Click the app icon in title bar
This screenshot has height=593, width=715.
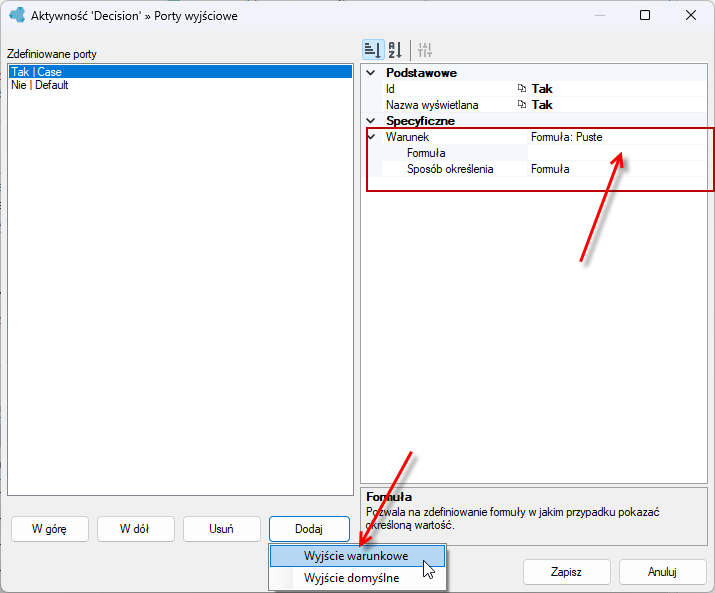pyautogui.click(x=17, y=15)
